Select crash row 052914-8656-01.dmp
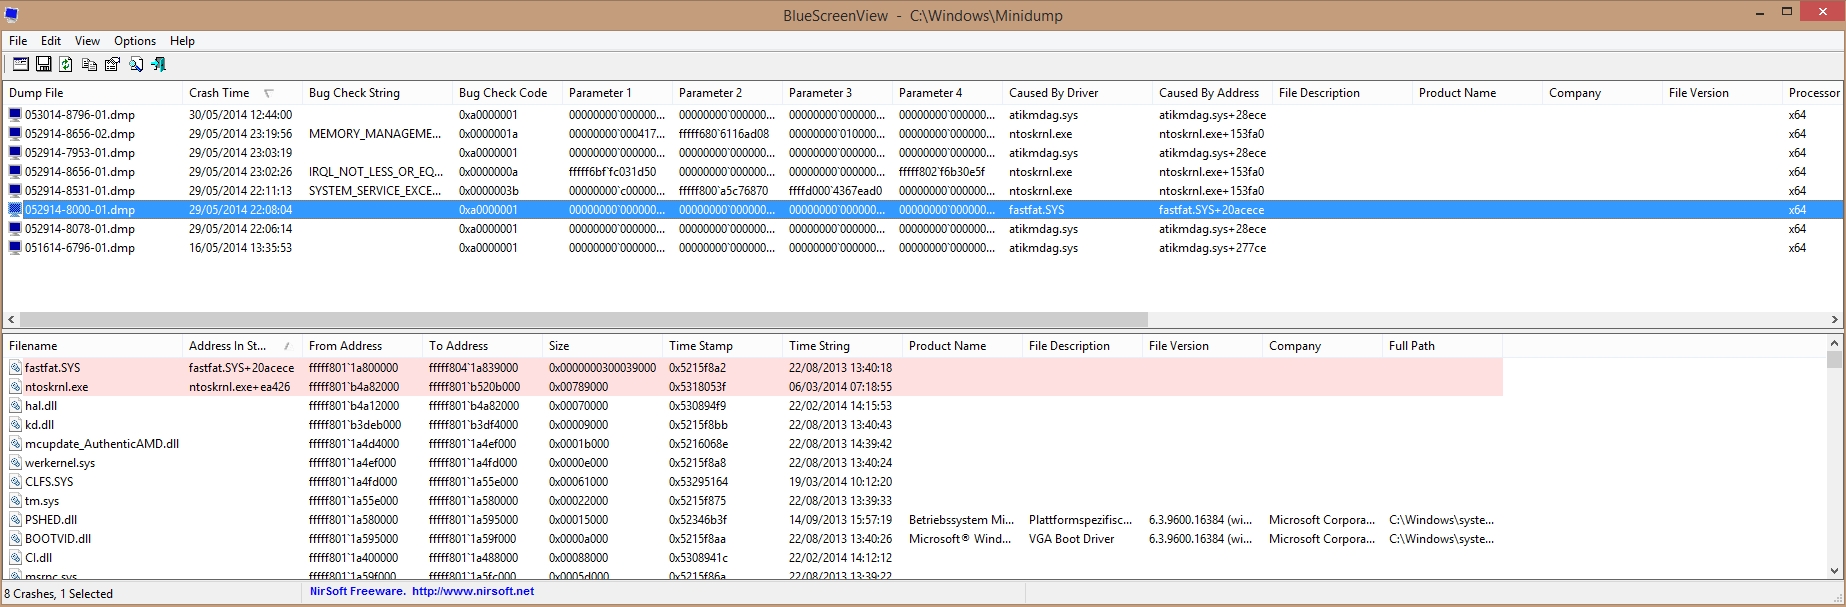1846x607 pixels. click(923, 172)
